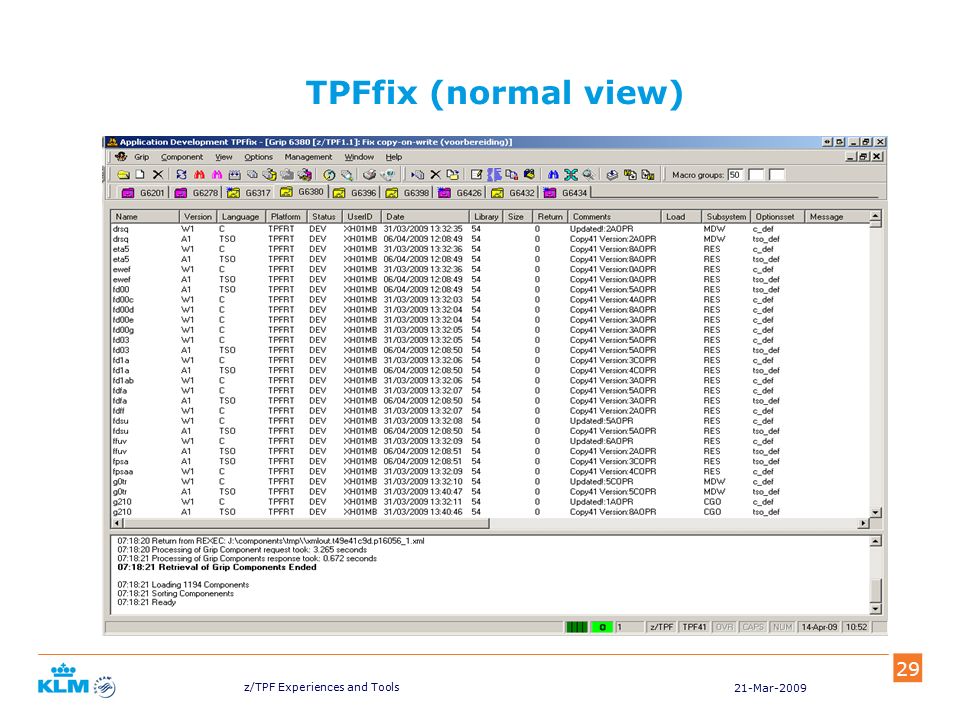Click the green crossed-arrows toolbar icon
960x720 pixels.
[571, 175]
